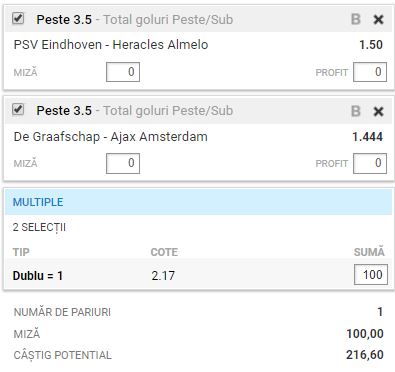Screen dimensions: 395x372
Task: Select the Dublu = 1 bet type row
Action: click(x=198, y=275)
